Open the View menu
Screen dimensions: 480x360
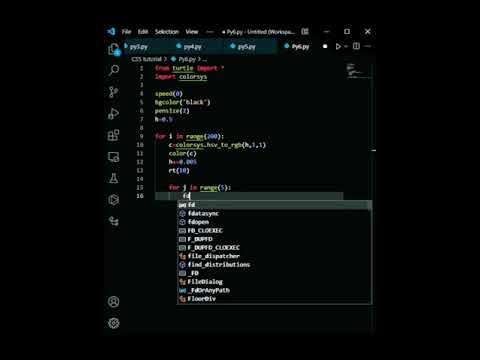tap(192, 32)
